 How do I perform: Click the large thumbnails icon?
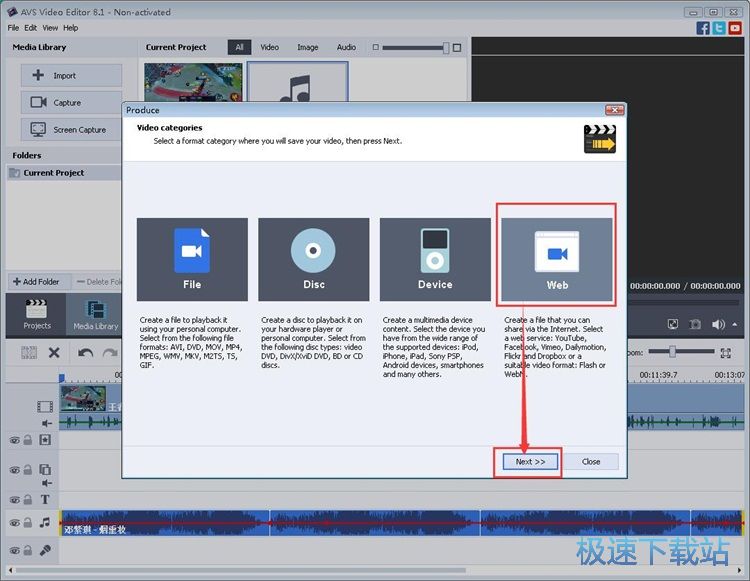coord(457,47)
